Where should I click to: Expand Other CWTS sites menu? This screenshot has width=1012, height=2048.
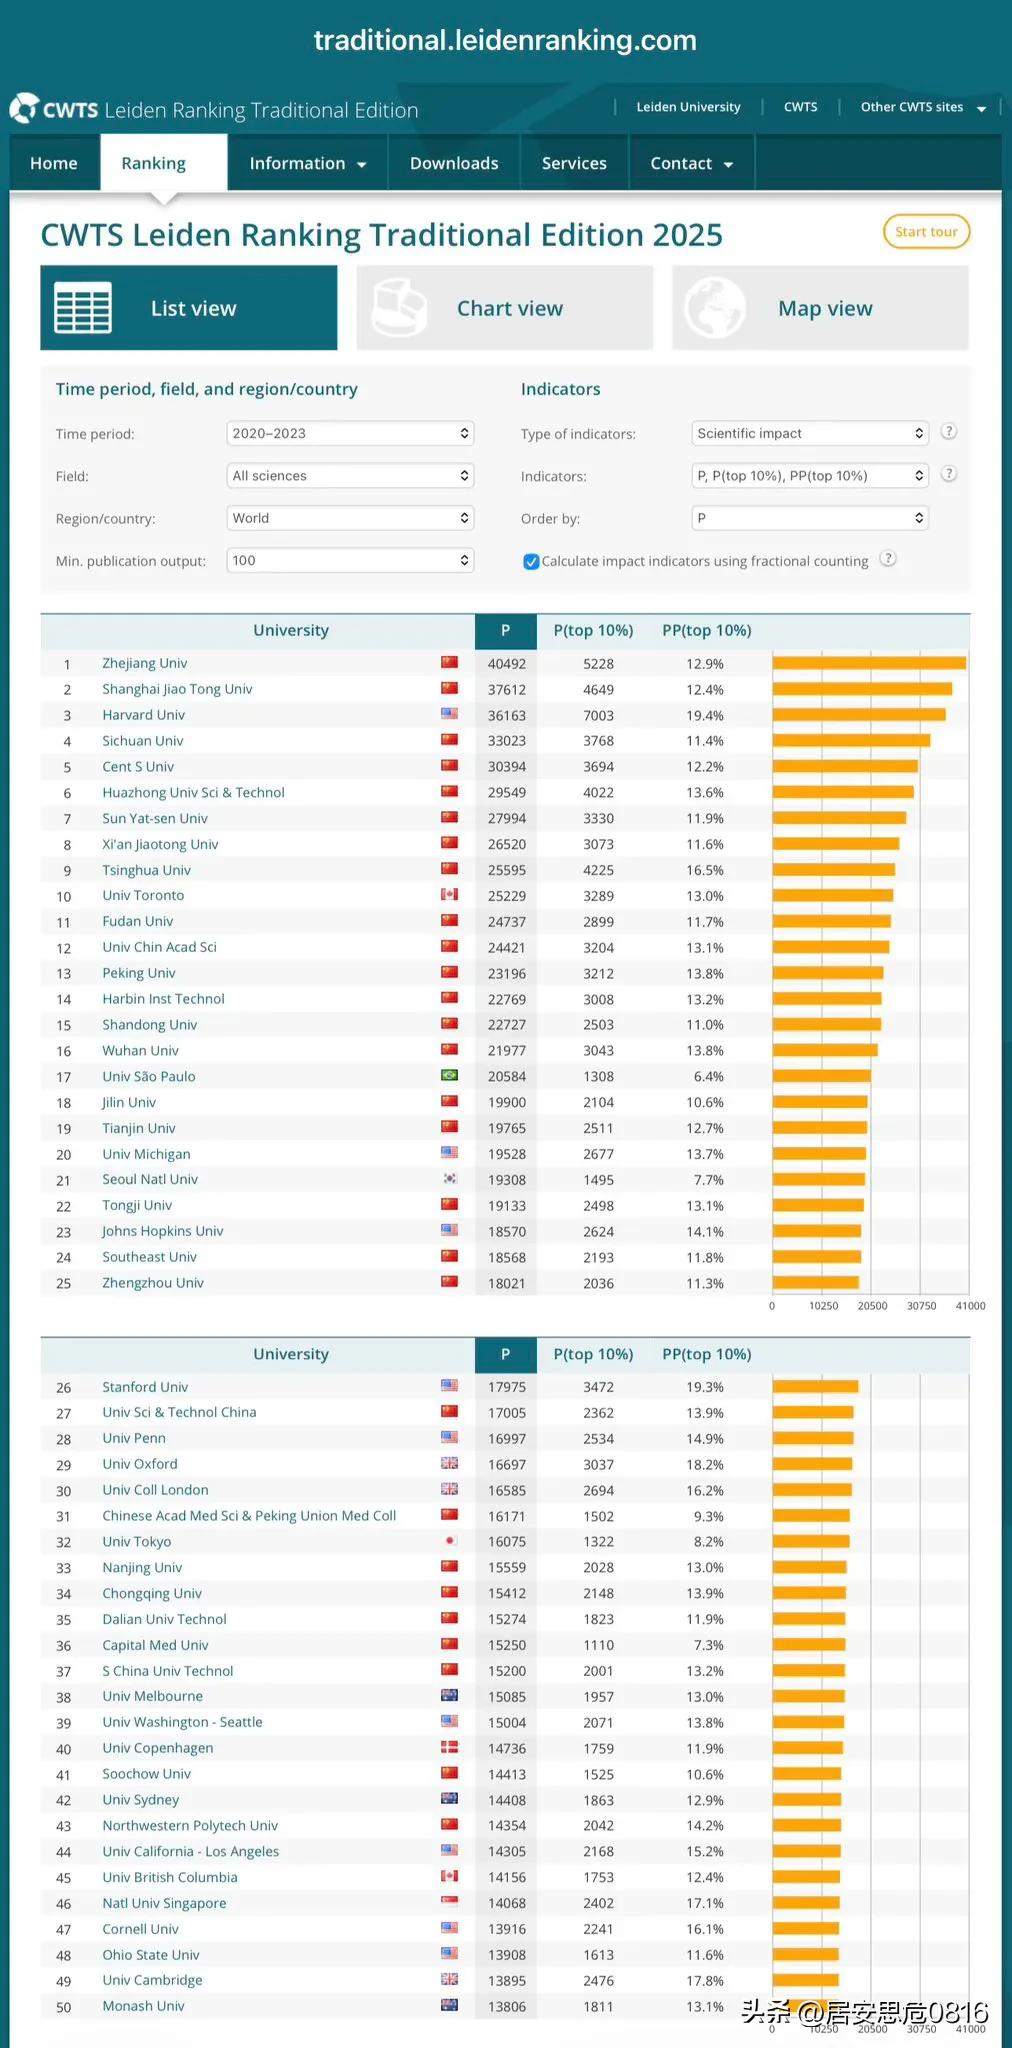923,107
